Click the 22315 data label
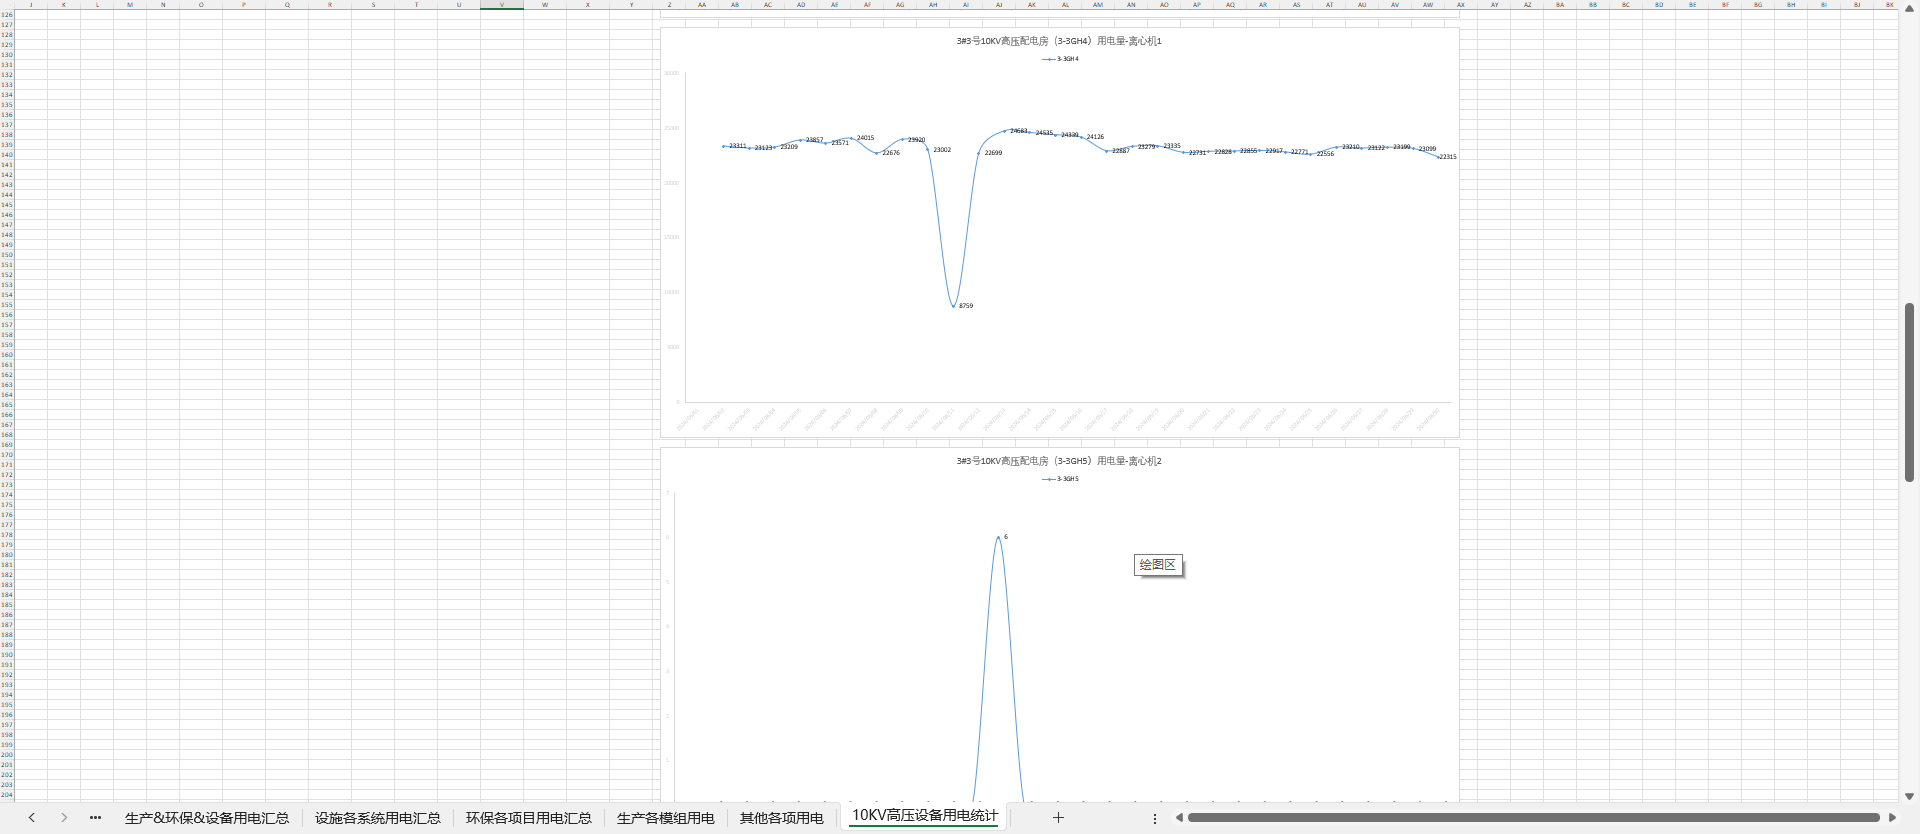1920x834 pixels. click(1448, 157)
